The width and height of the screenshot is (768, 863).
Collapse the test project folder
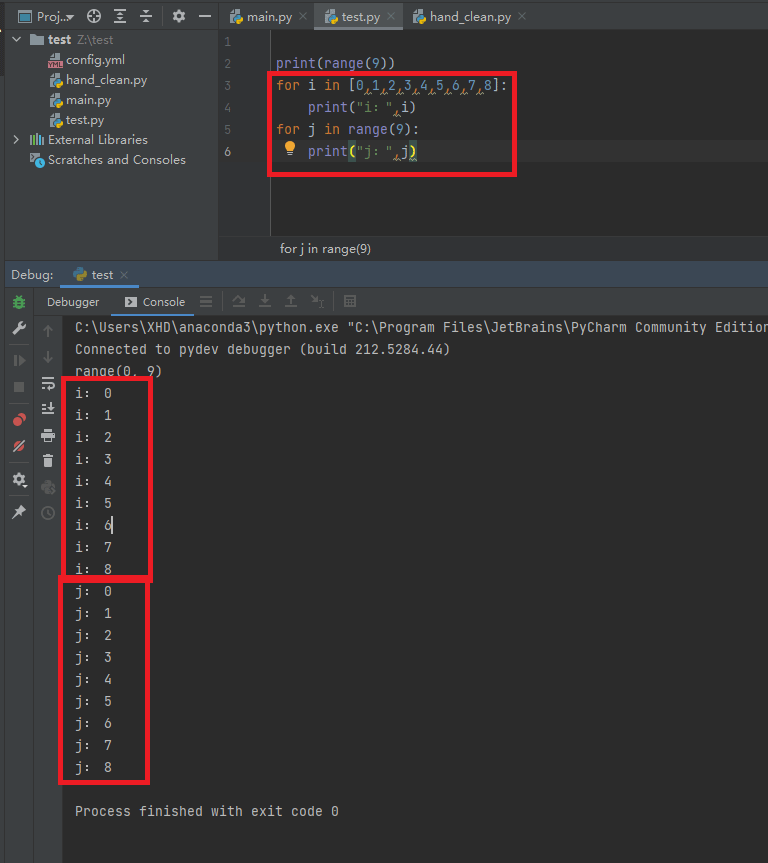pyautogui.click(x=17, y=40)
